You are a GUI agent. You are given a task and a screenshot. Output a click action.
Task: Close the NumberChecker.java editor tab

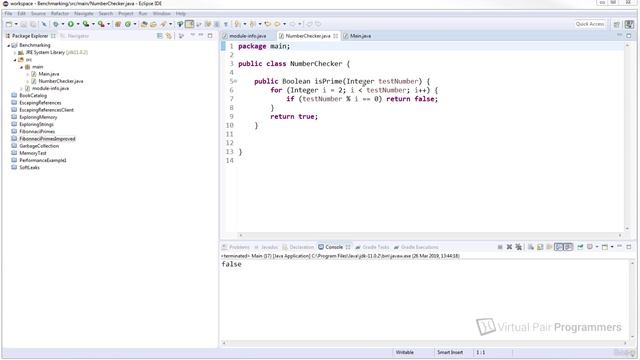click(336, 36)
